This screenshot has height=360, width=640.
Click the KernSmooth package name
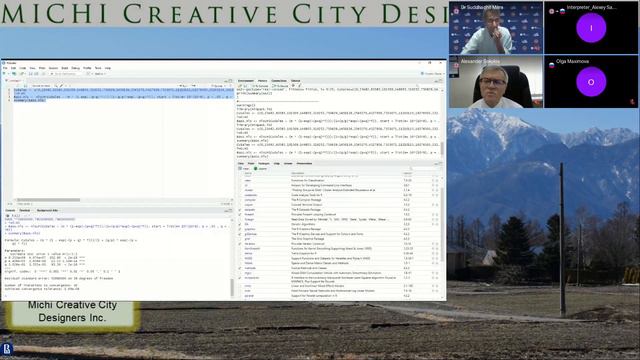pyautogui.click(x=252, y=249)
